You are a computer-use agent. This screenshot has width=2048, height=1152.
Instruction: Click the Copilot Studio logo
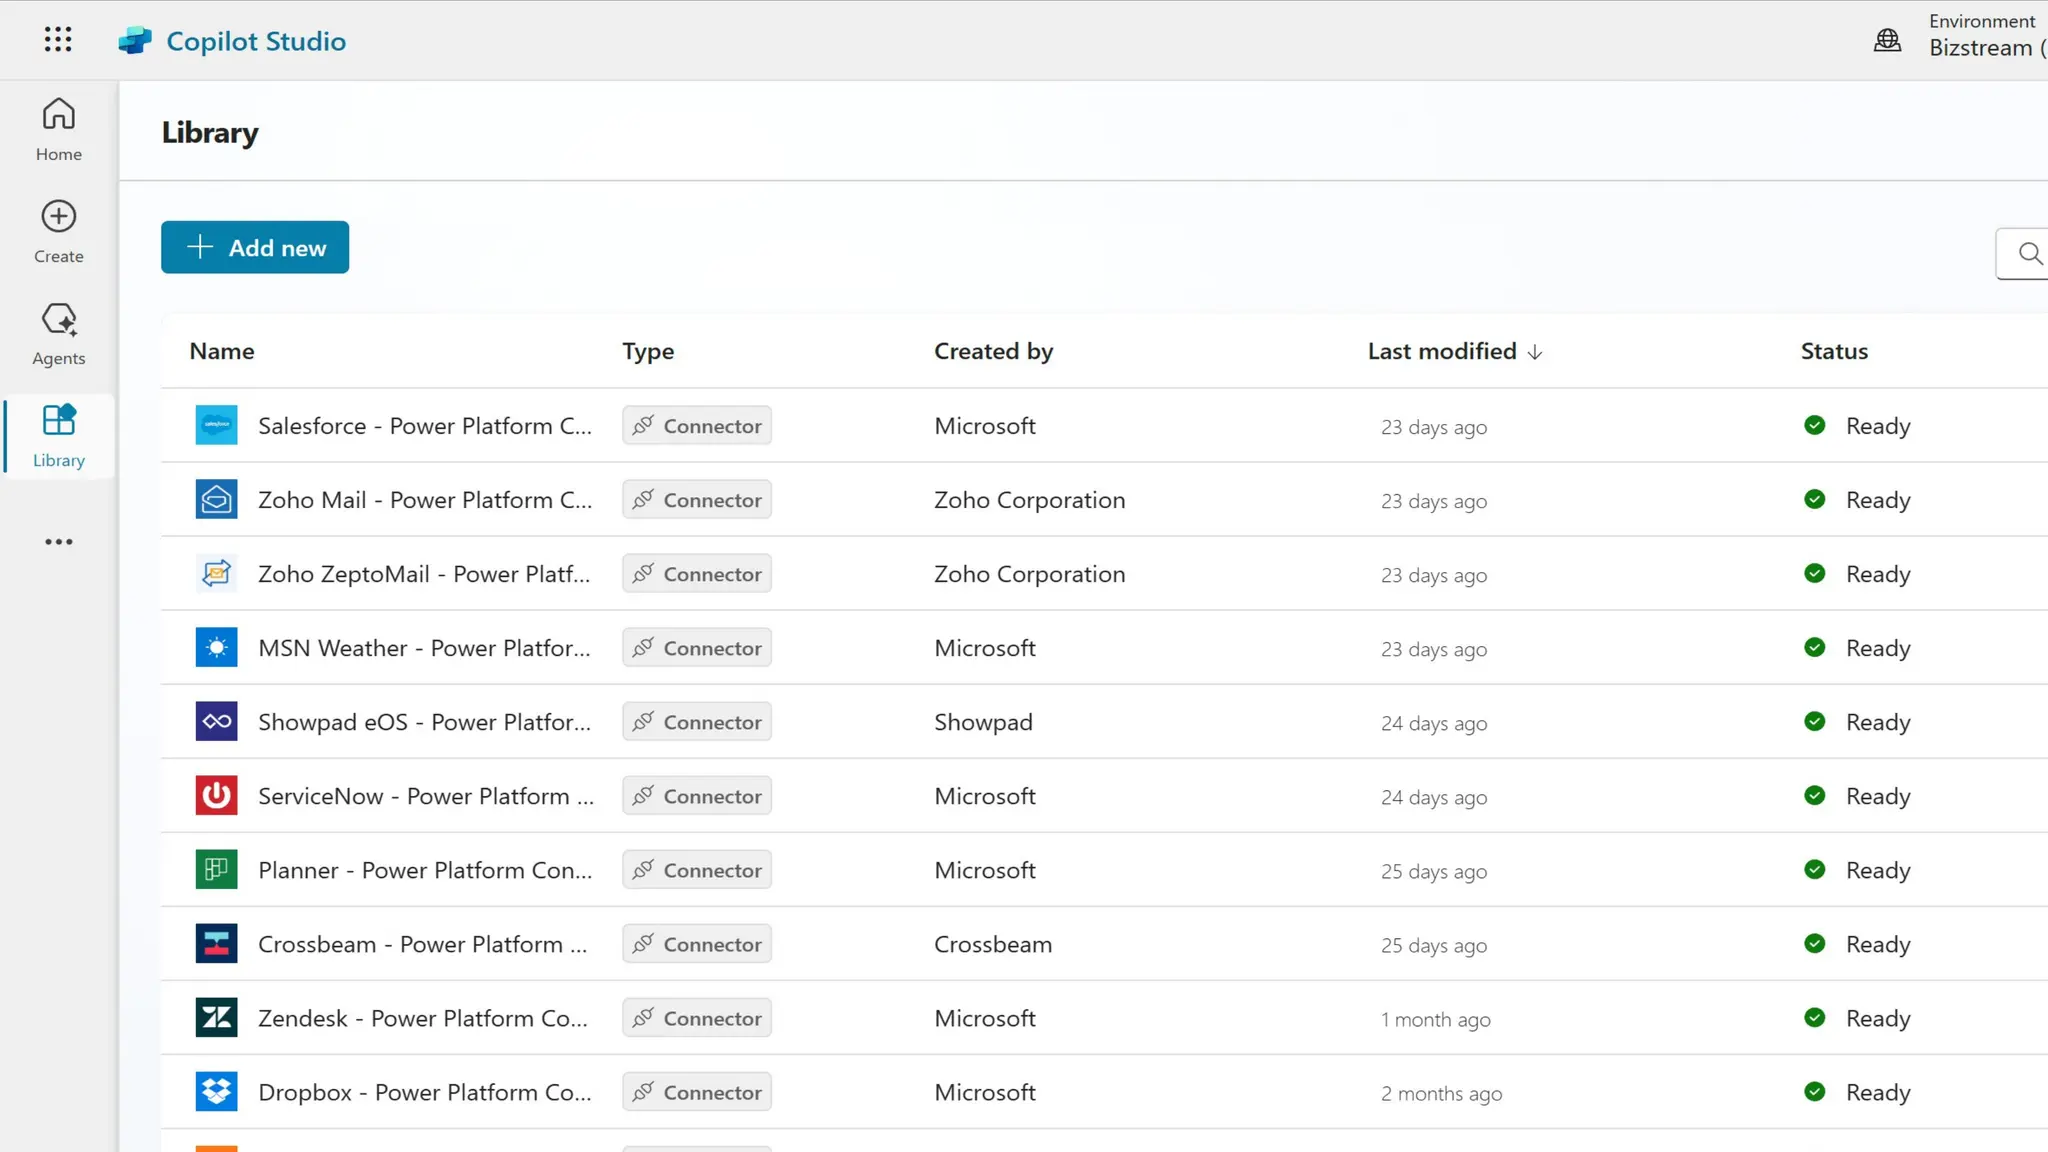click(x=135, y=41)
